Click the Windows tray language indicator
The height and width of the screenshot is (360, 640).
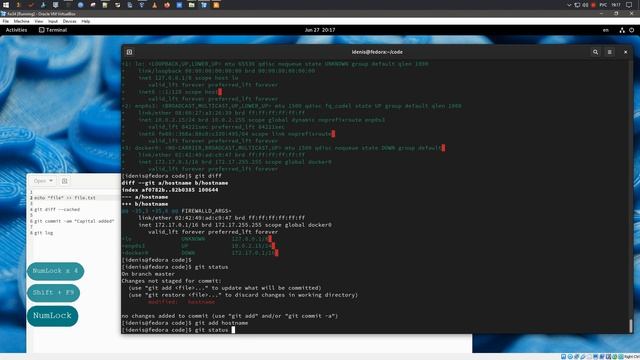[x=603, y=5]
